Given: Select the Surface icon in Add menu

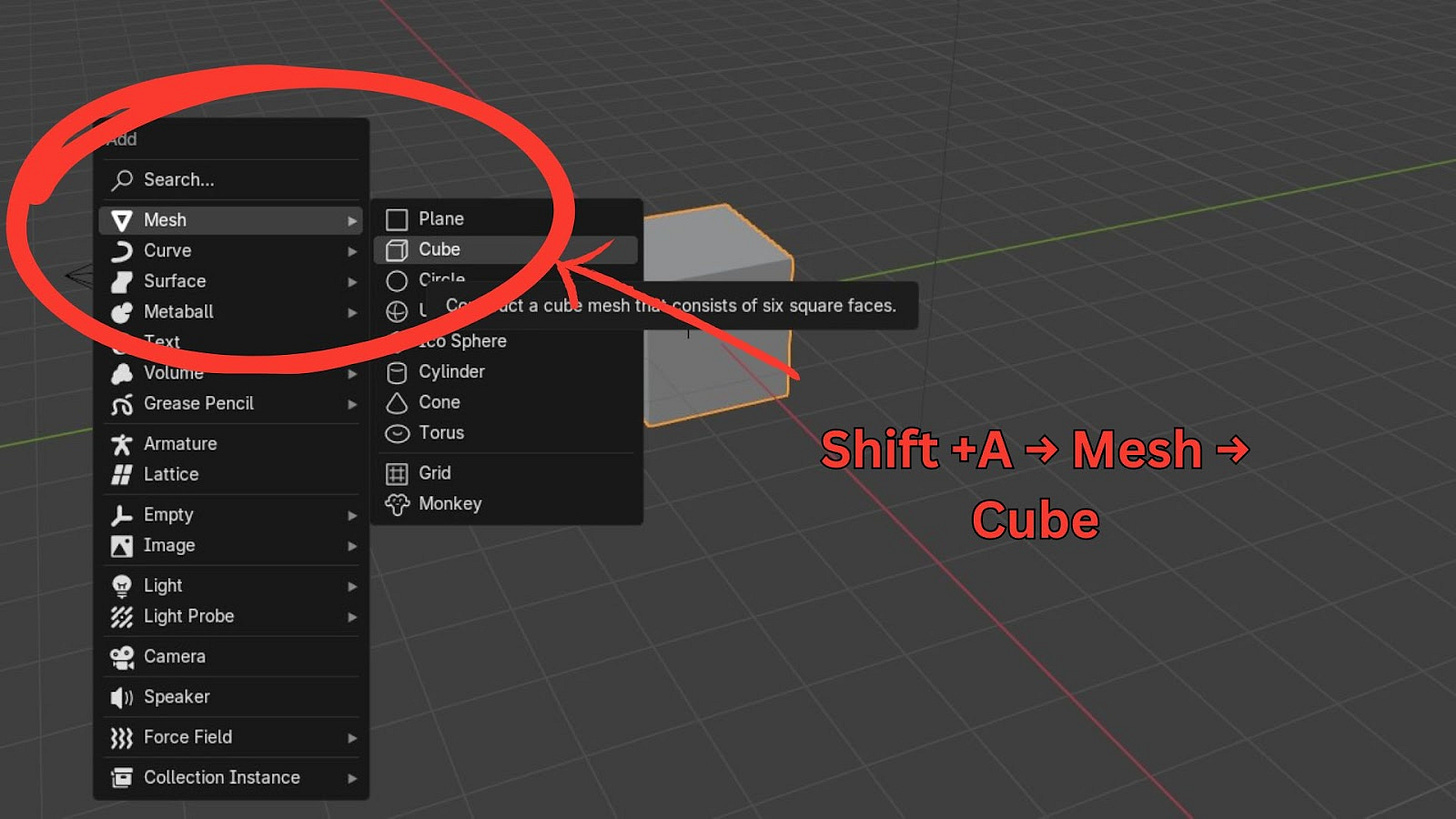Looking at the screenshot, I should 122,281.
